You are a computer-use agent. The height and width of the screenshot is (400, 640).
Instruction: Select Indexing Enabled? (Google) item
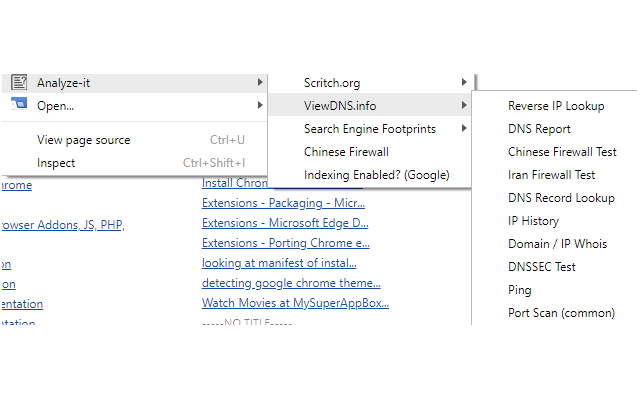click(370, 175)
